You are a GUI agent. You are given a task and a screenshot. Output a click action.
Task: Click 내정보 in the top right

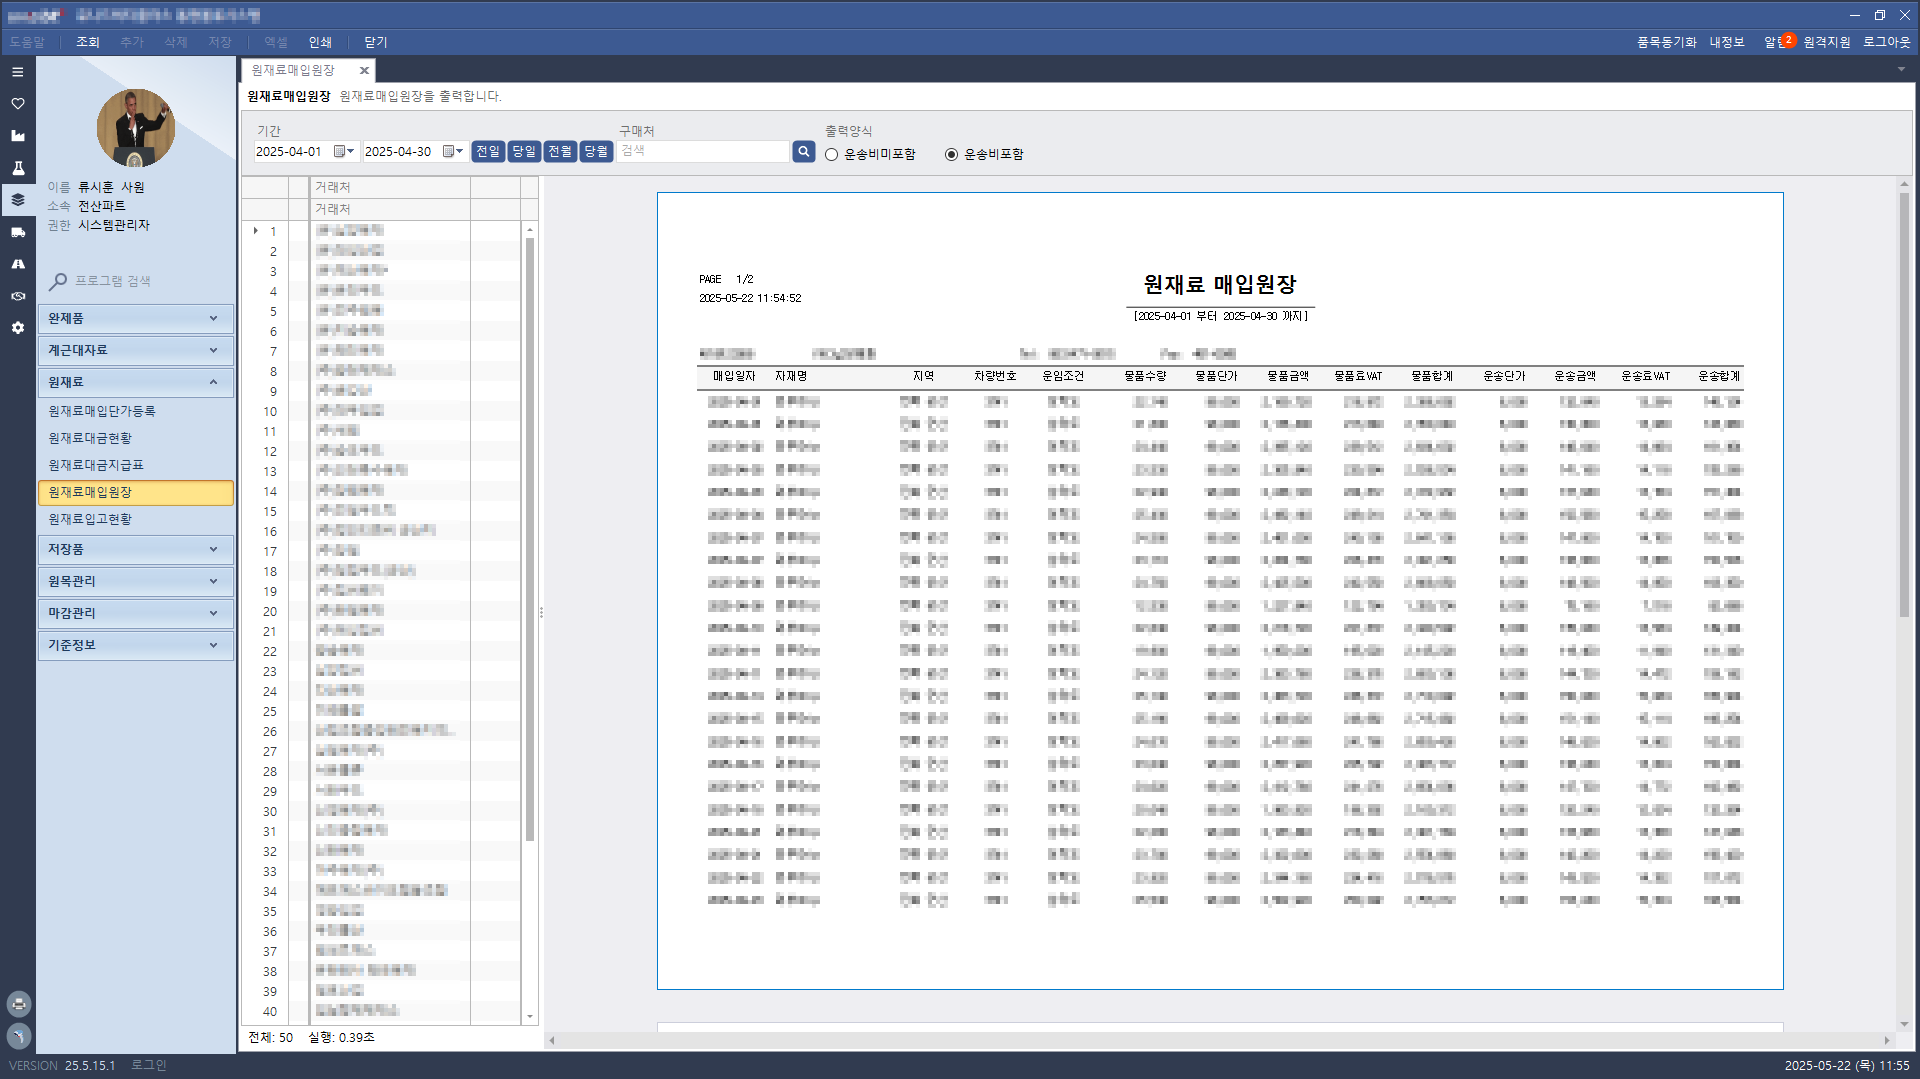[1726, 42]
